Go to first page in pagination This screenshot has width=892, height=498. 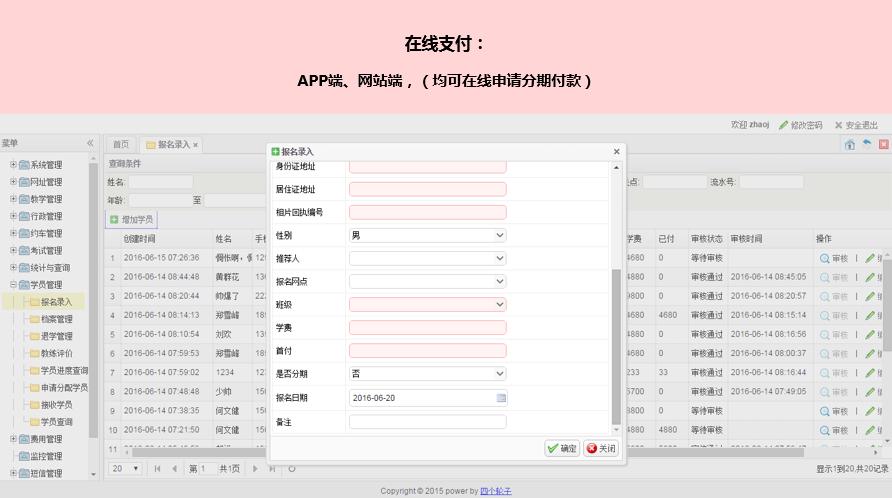coord(157,468)
